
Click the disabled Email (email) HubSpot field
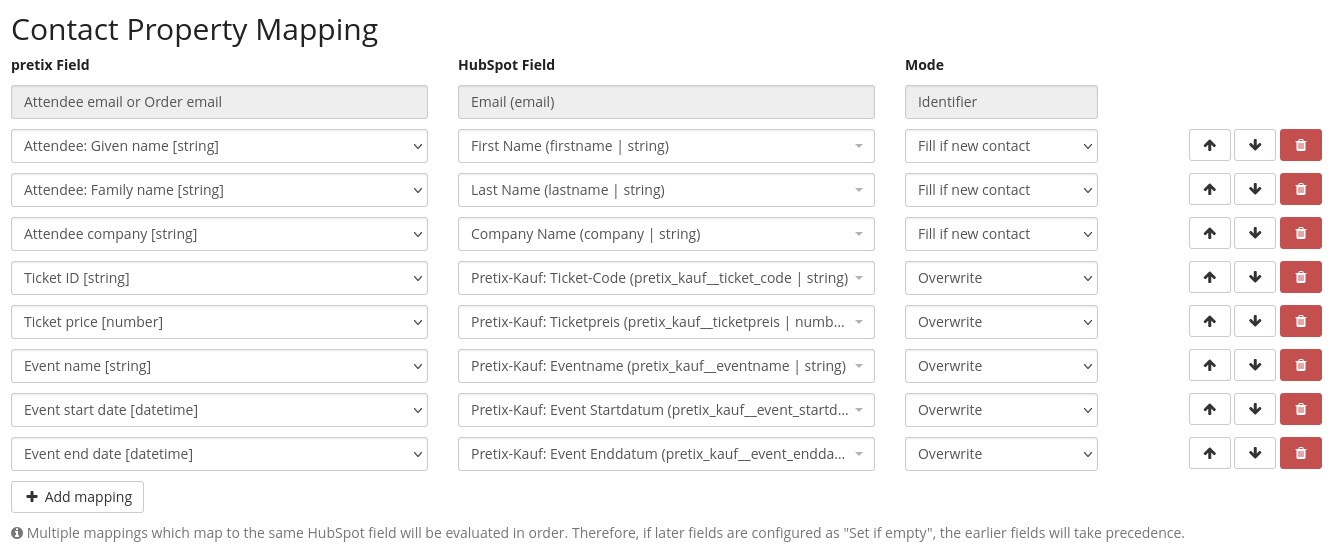[666, 102]
